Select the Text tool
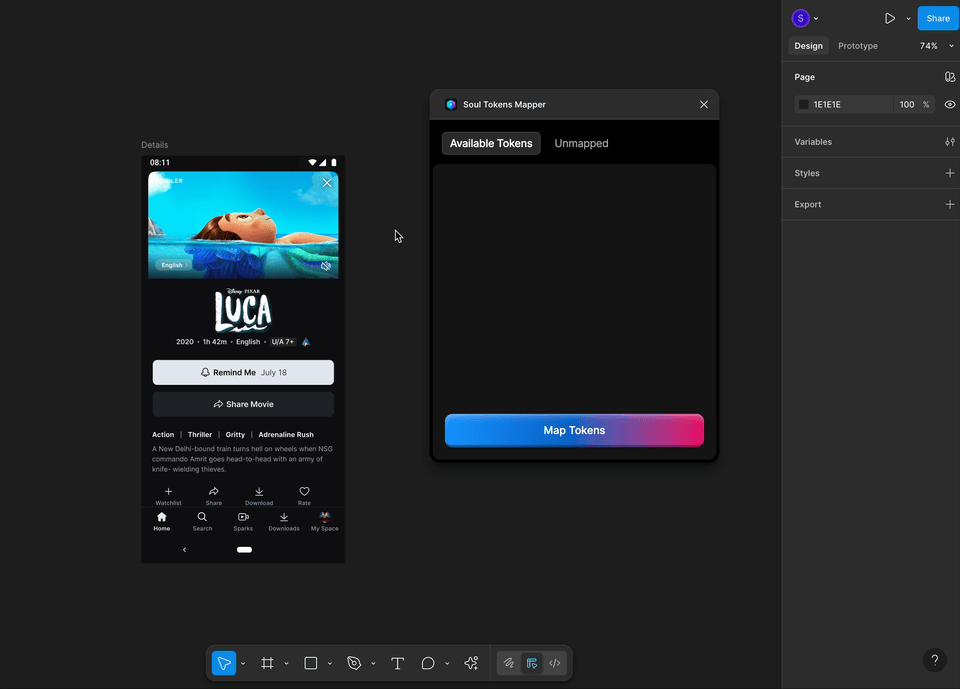Viewport: 960px width, 689px height. pos(397,663)
